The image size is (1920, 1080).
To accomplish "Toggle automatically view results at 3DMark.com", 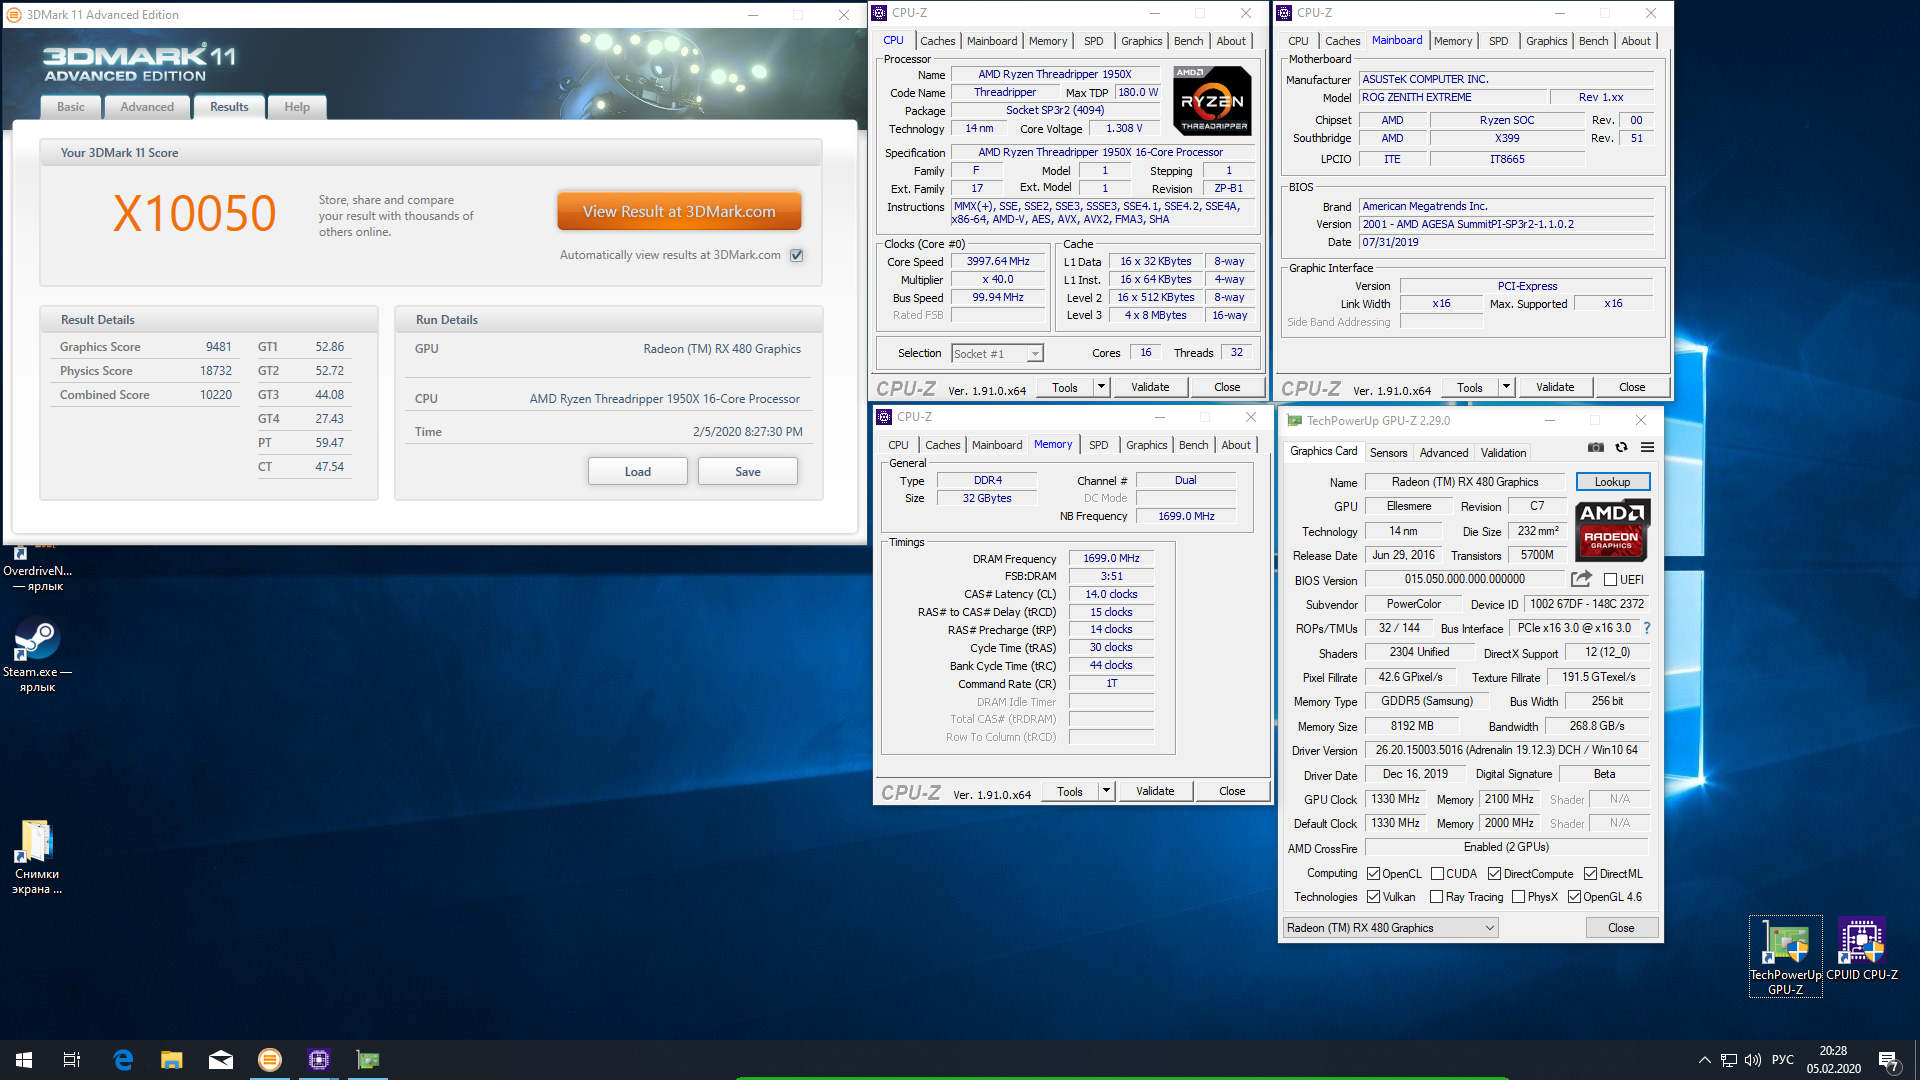I will tap(797, 255).
